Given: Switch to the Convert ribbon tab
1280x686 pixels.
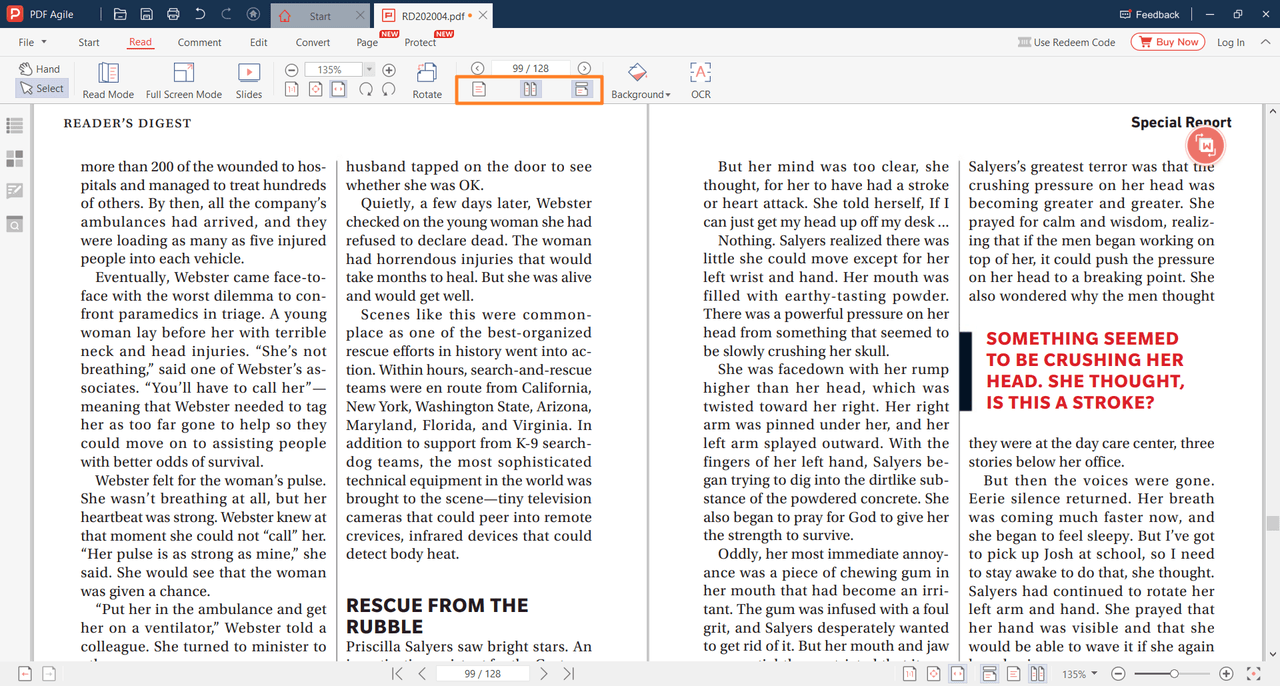Looking at the screenshot, I should tap(312, 42).
